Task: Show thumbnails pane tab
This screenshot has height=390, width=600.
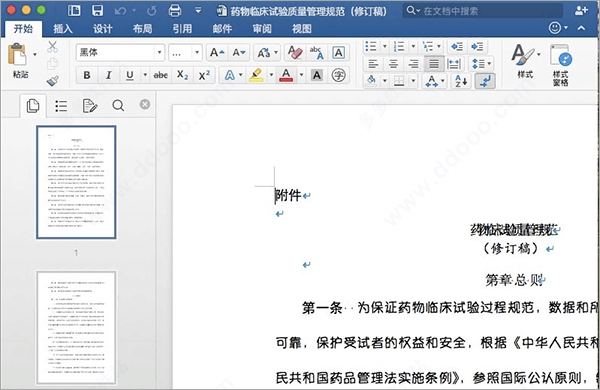Action: tap(33, 106)
